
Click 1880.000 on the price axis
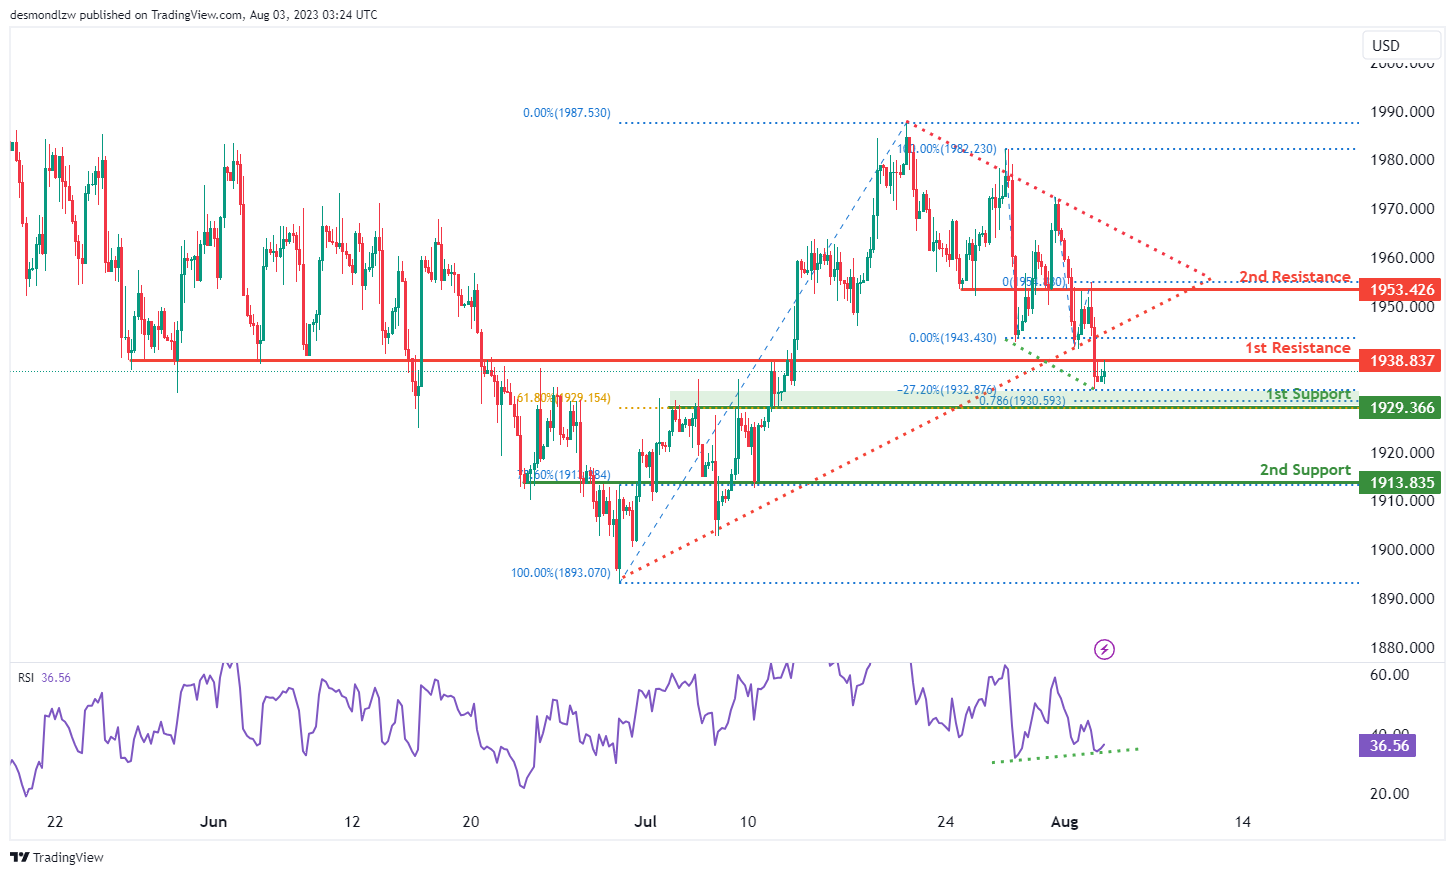tap(1402, 648)
